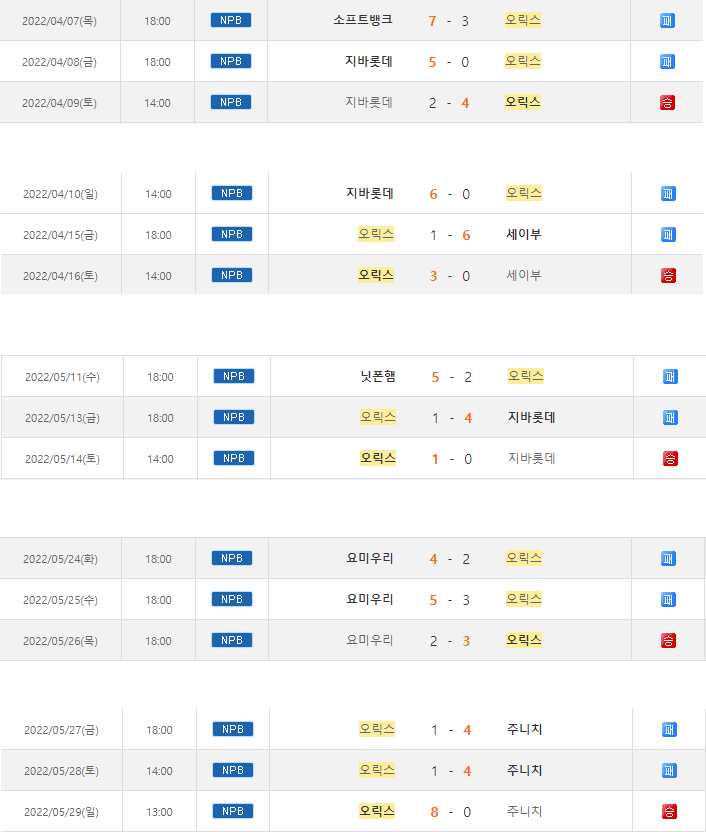This screenshot has width=706, height=832.
Task: Click the NPB badge in the 2022/05/25 row
Action: [231, 599]
